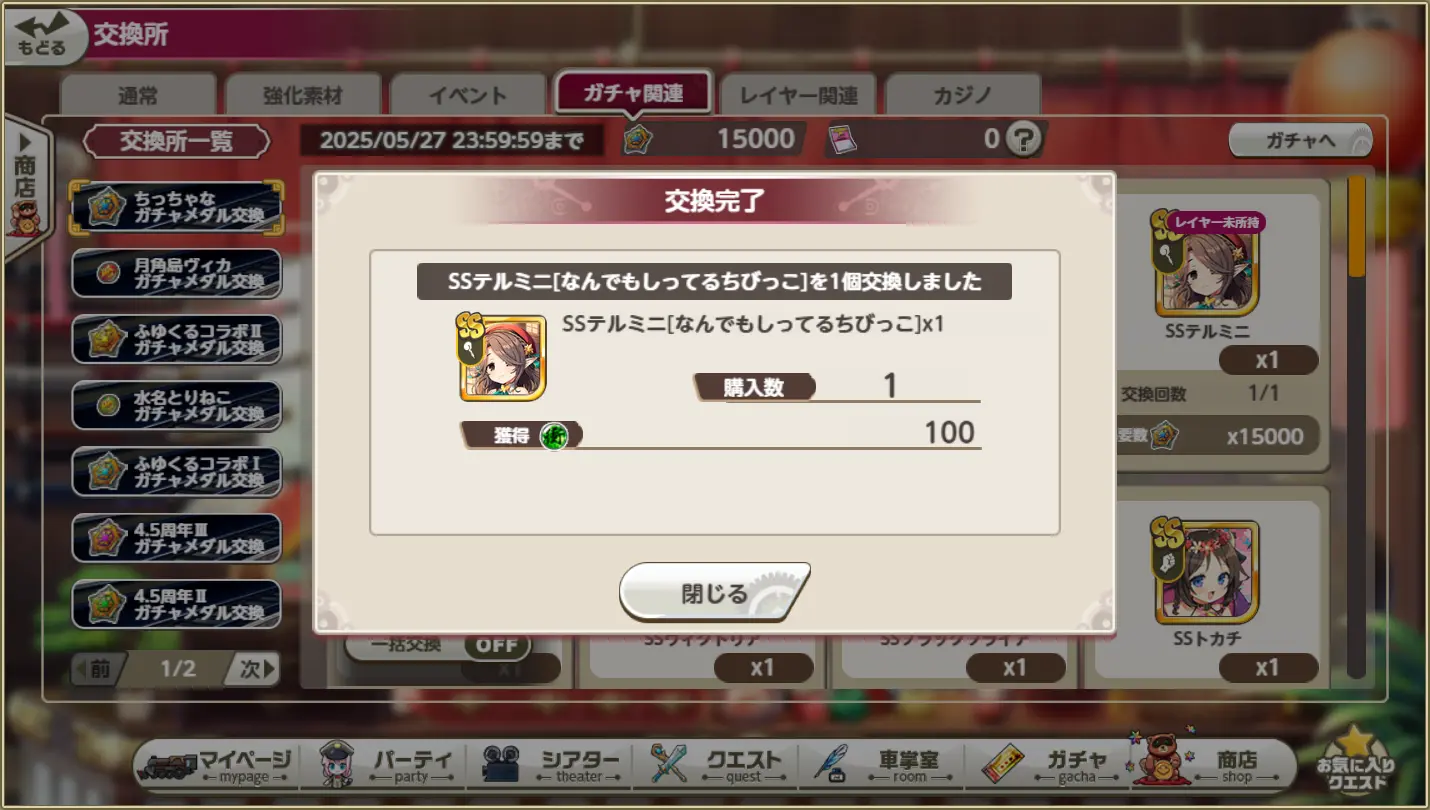Switch to the イベント tab

(x=467, y=96)
